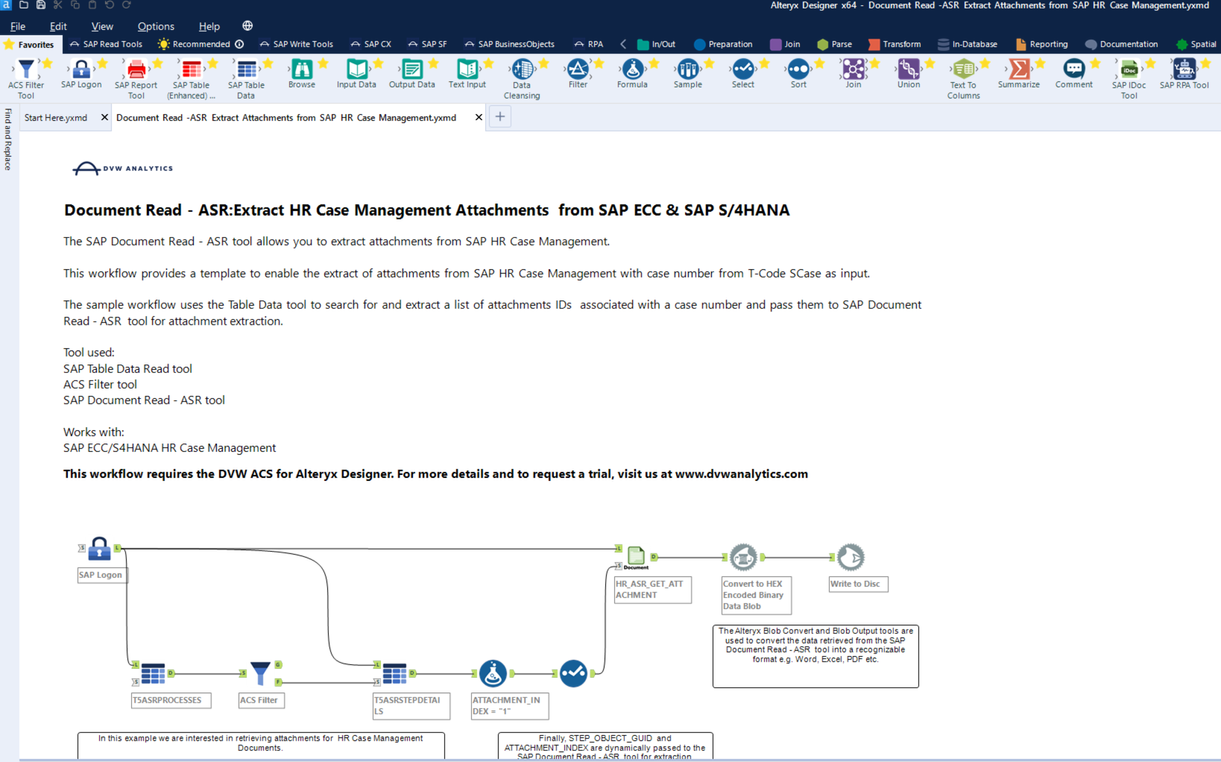Screen dimensions: 1221x762
Task: Open the Preparation palette category
Action: pos(723,44)
